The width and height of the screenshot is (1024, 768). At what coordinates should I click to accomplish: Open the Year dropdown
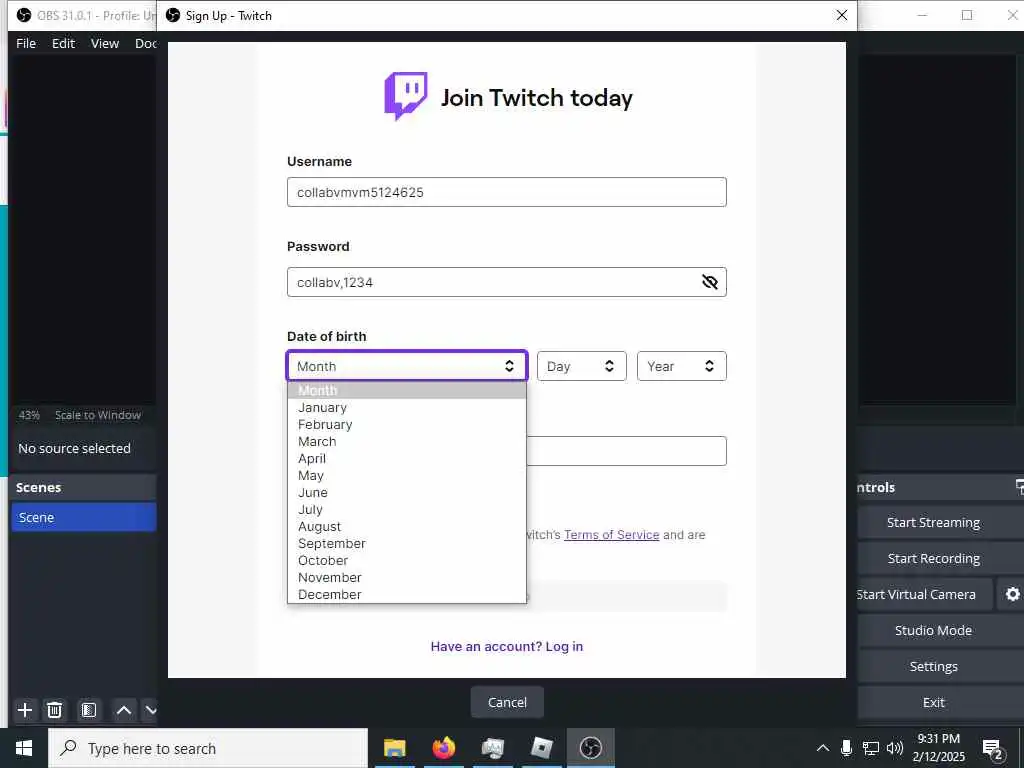681,366
